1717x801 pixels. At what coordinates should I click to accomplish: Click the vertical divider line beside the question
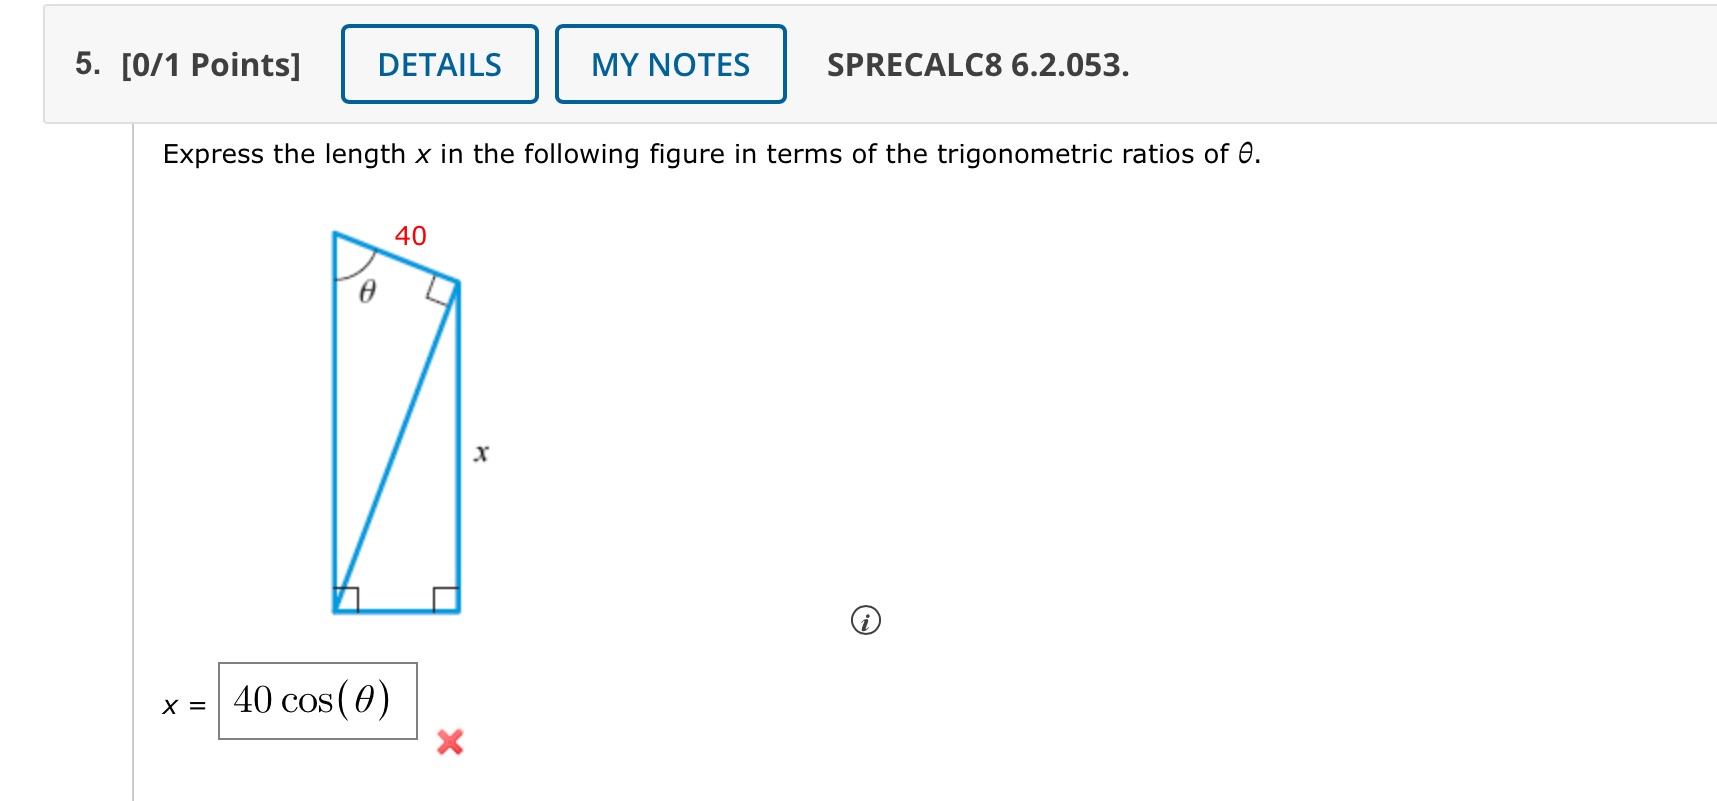(133, 400)
